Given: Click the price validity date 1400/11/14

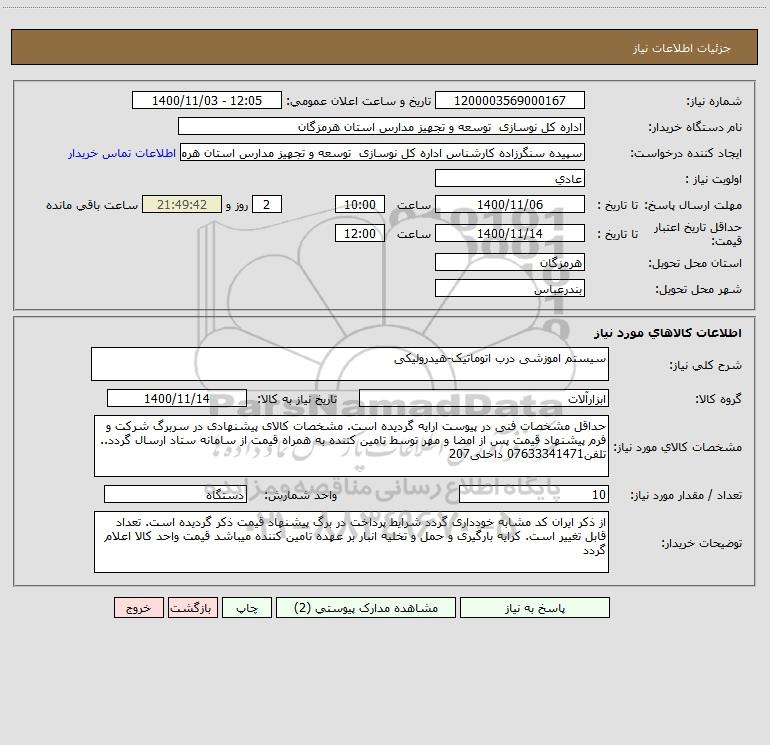Looking at the screenshot, I should (x=510, y=233).
